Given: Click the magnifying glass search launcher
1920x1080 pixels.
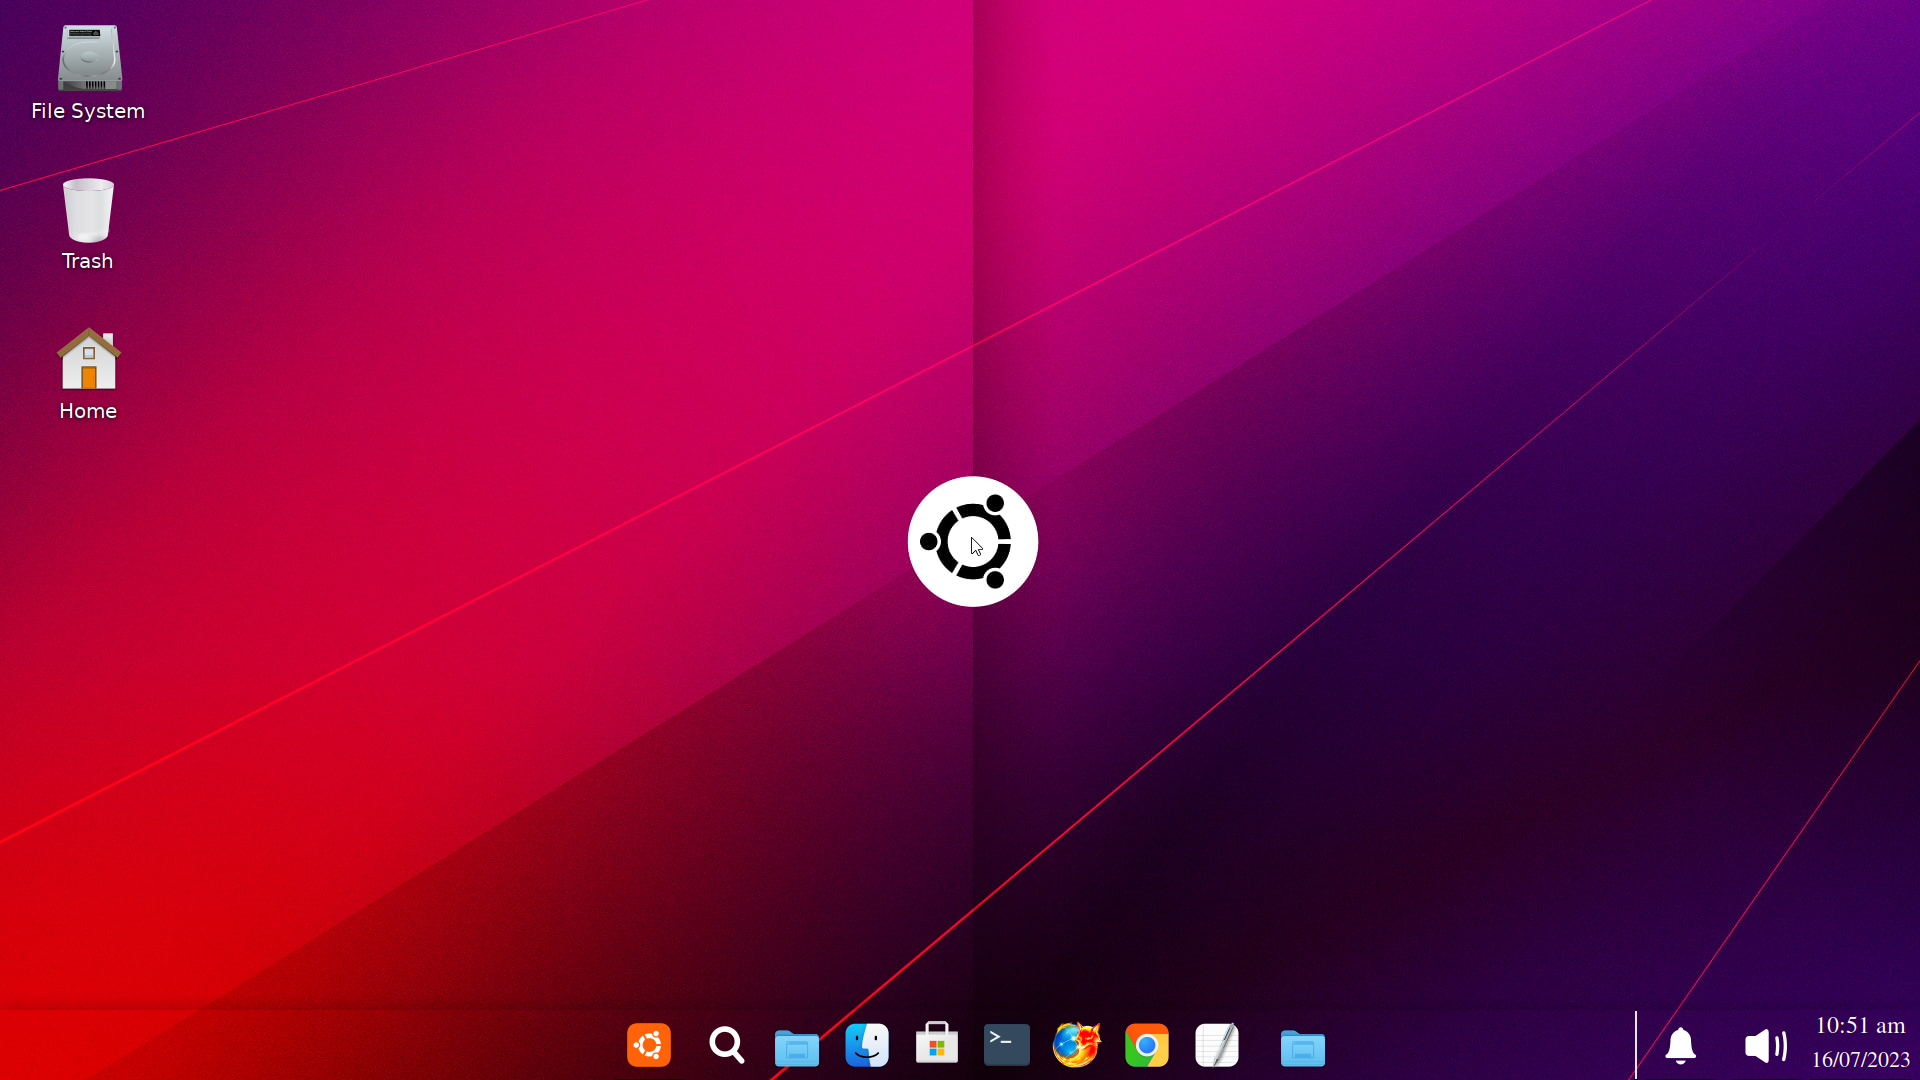Looking at the screenshot, I should point(727,1046).
